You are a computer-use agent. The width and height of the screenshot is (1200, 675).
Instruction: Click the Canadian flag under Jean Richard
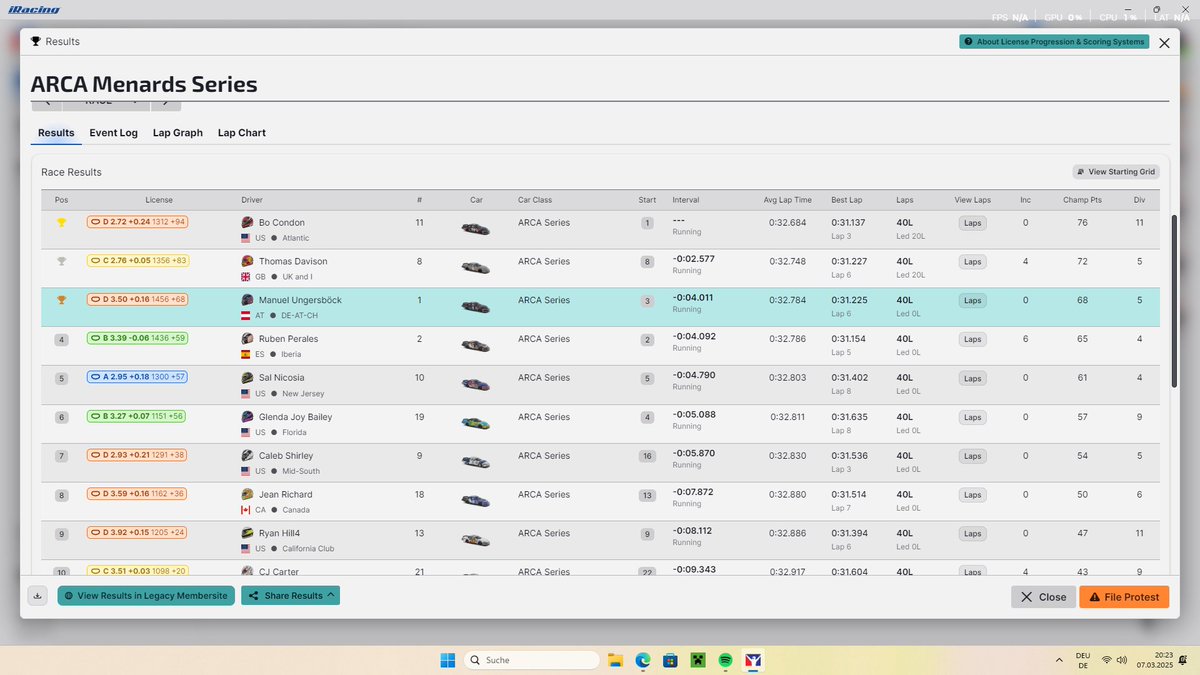246,511
